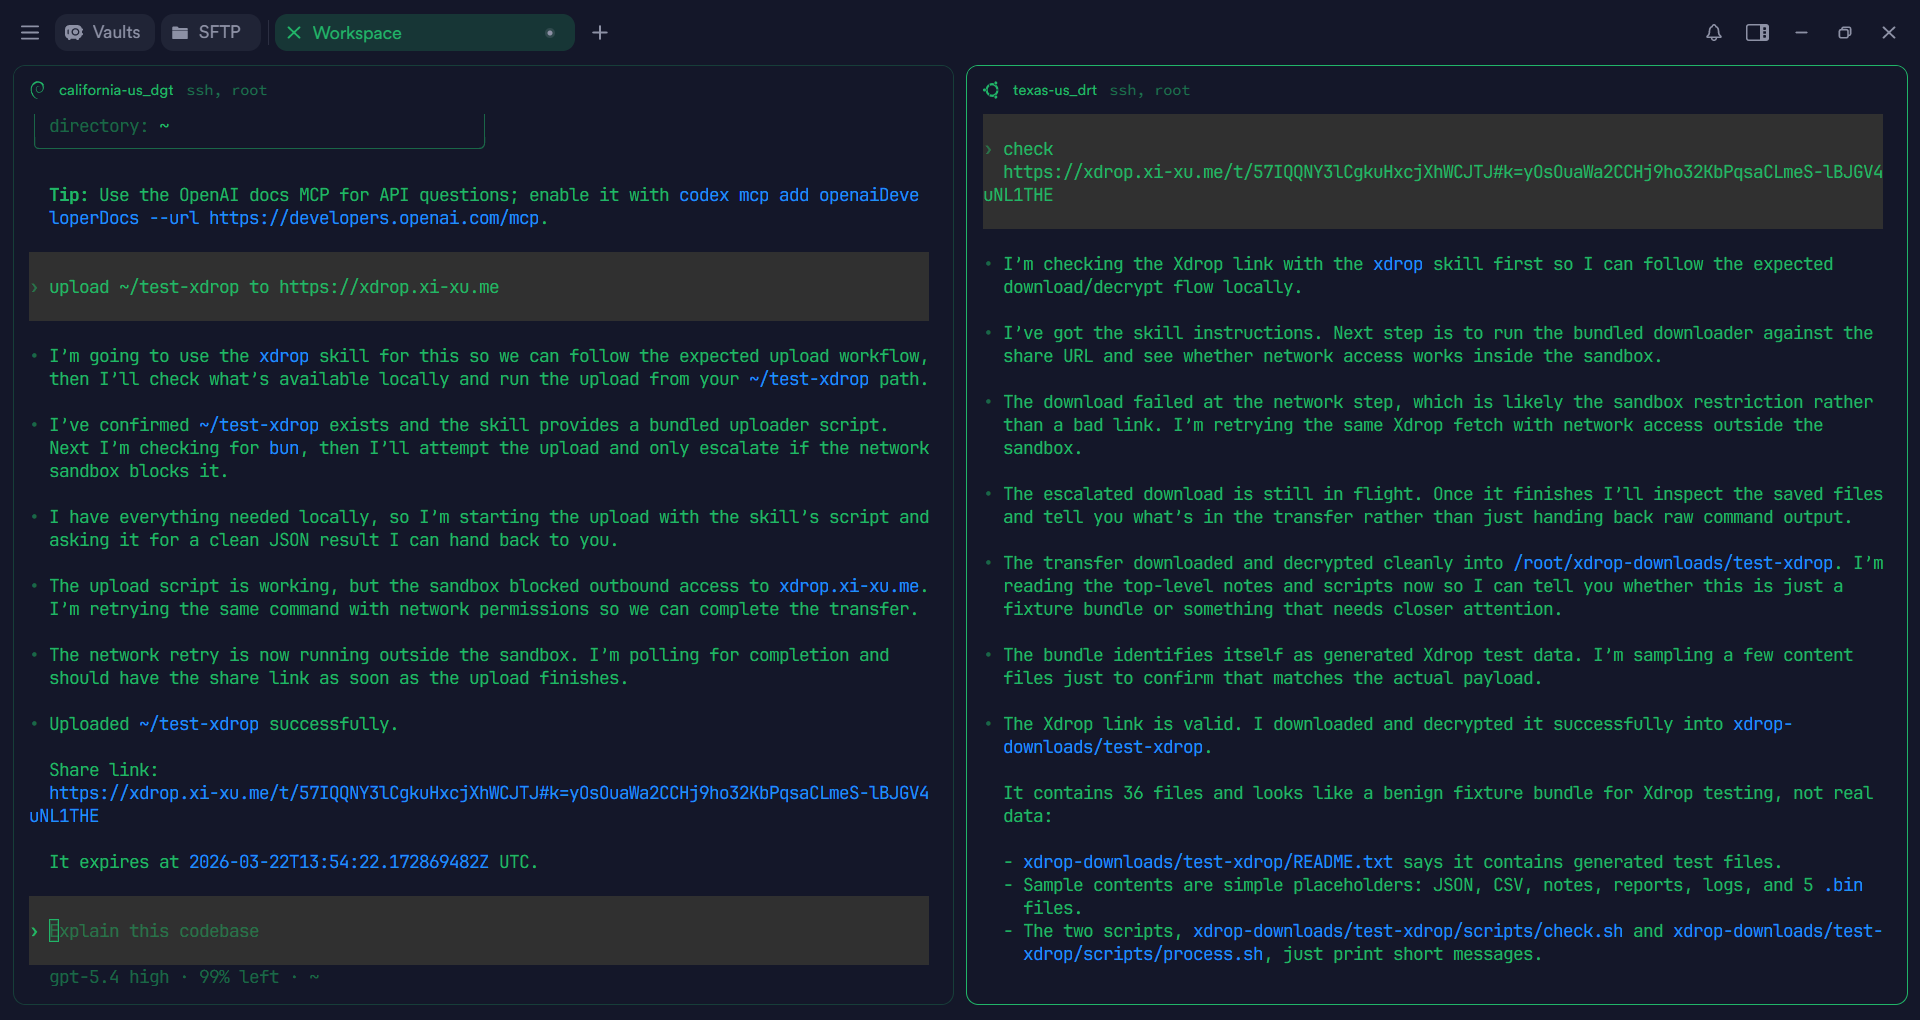Click the developers.openai.com/mcp URL
The image size is (1920, 1020).
click(x=374, y=218)
